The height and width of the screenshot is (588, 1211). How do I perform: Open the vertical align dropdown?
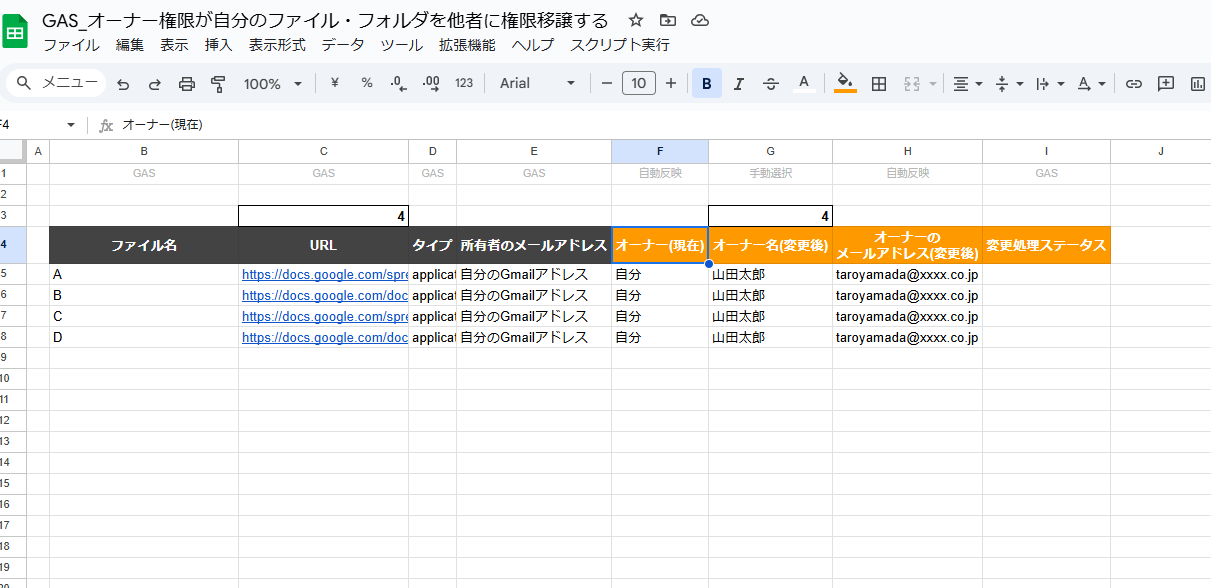coord(1009,84)
